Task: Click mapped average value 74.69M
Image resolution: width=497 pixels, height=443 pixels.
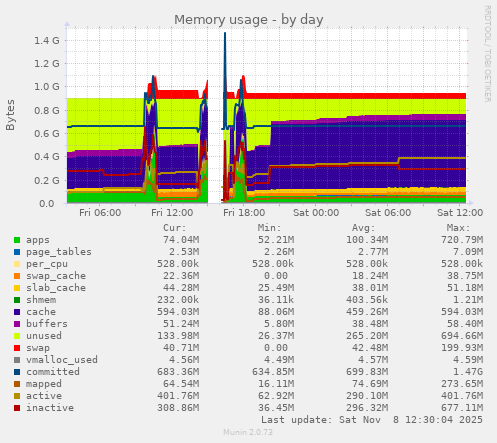Action: point(370,384)
